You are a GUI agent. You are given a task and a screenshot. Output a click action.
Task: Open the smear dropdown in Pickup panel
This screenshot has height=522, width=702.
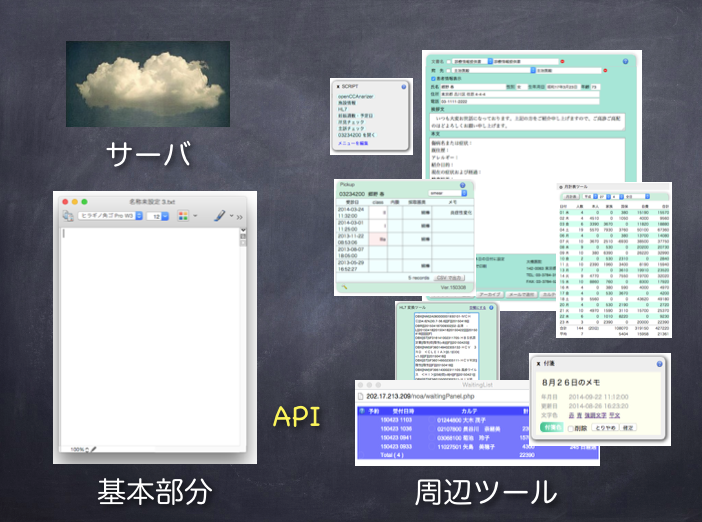coord(448,193)
